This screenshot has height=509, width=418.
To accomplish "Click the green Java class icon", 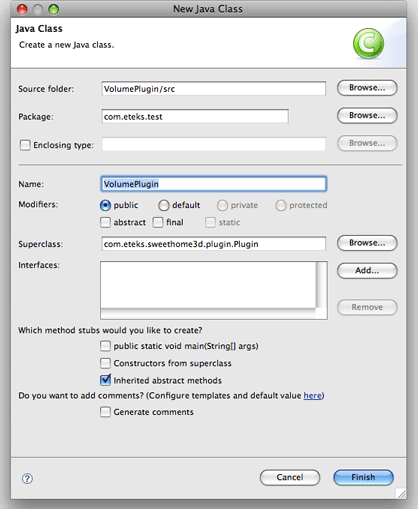I will pyautogui.click(x=368, y=43).
